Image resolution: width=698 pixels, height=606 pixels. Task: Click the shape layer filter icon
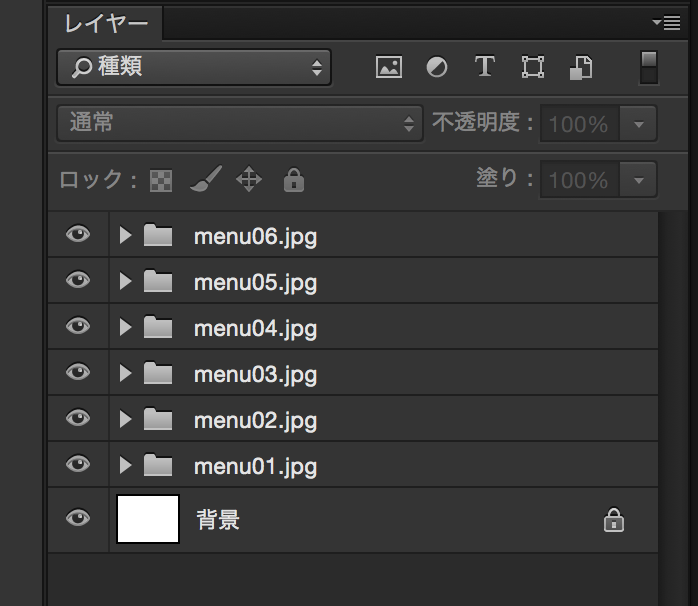point(533,67)
